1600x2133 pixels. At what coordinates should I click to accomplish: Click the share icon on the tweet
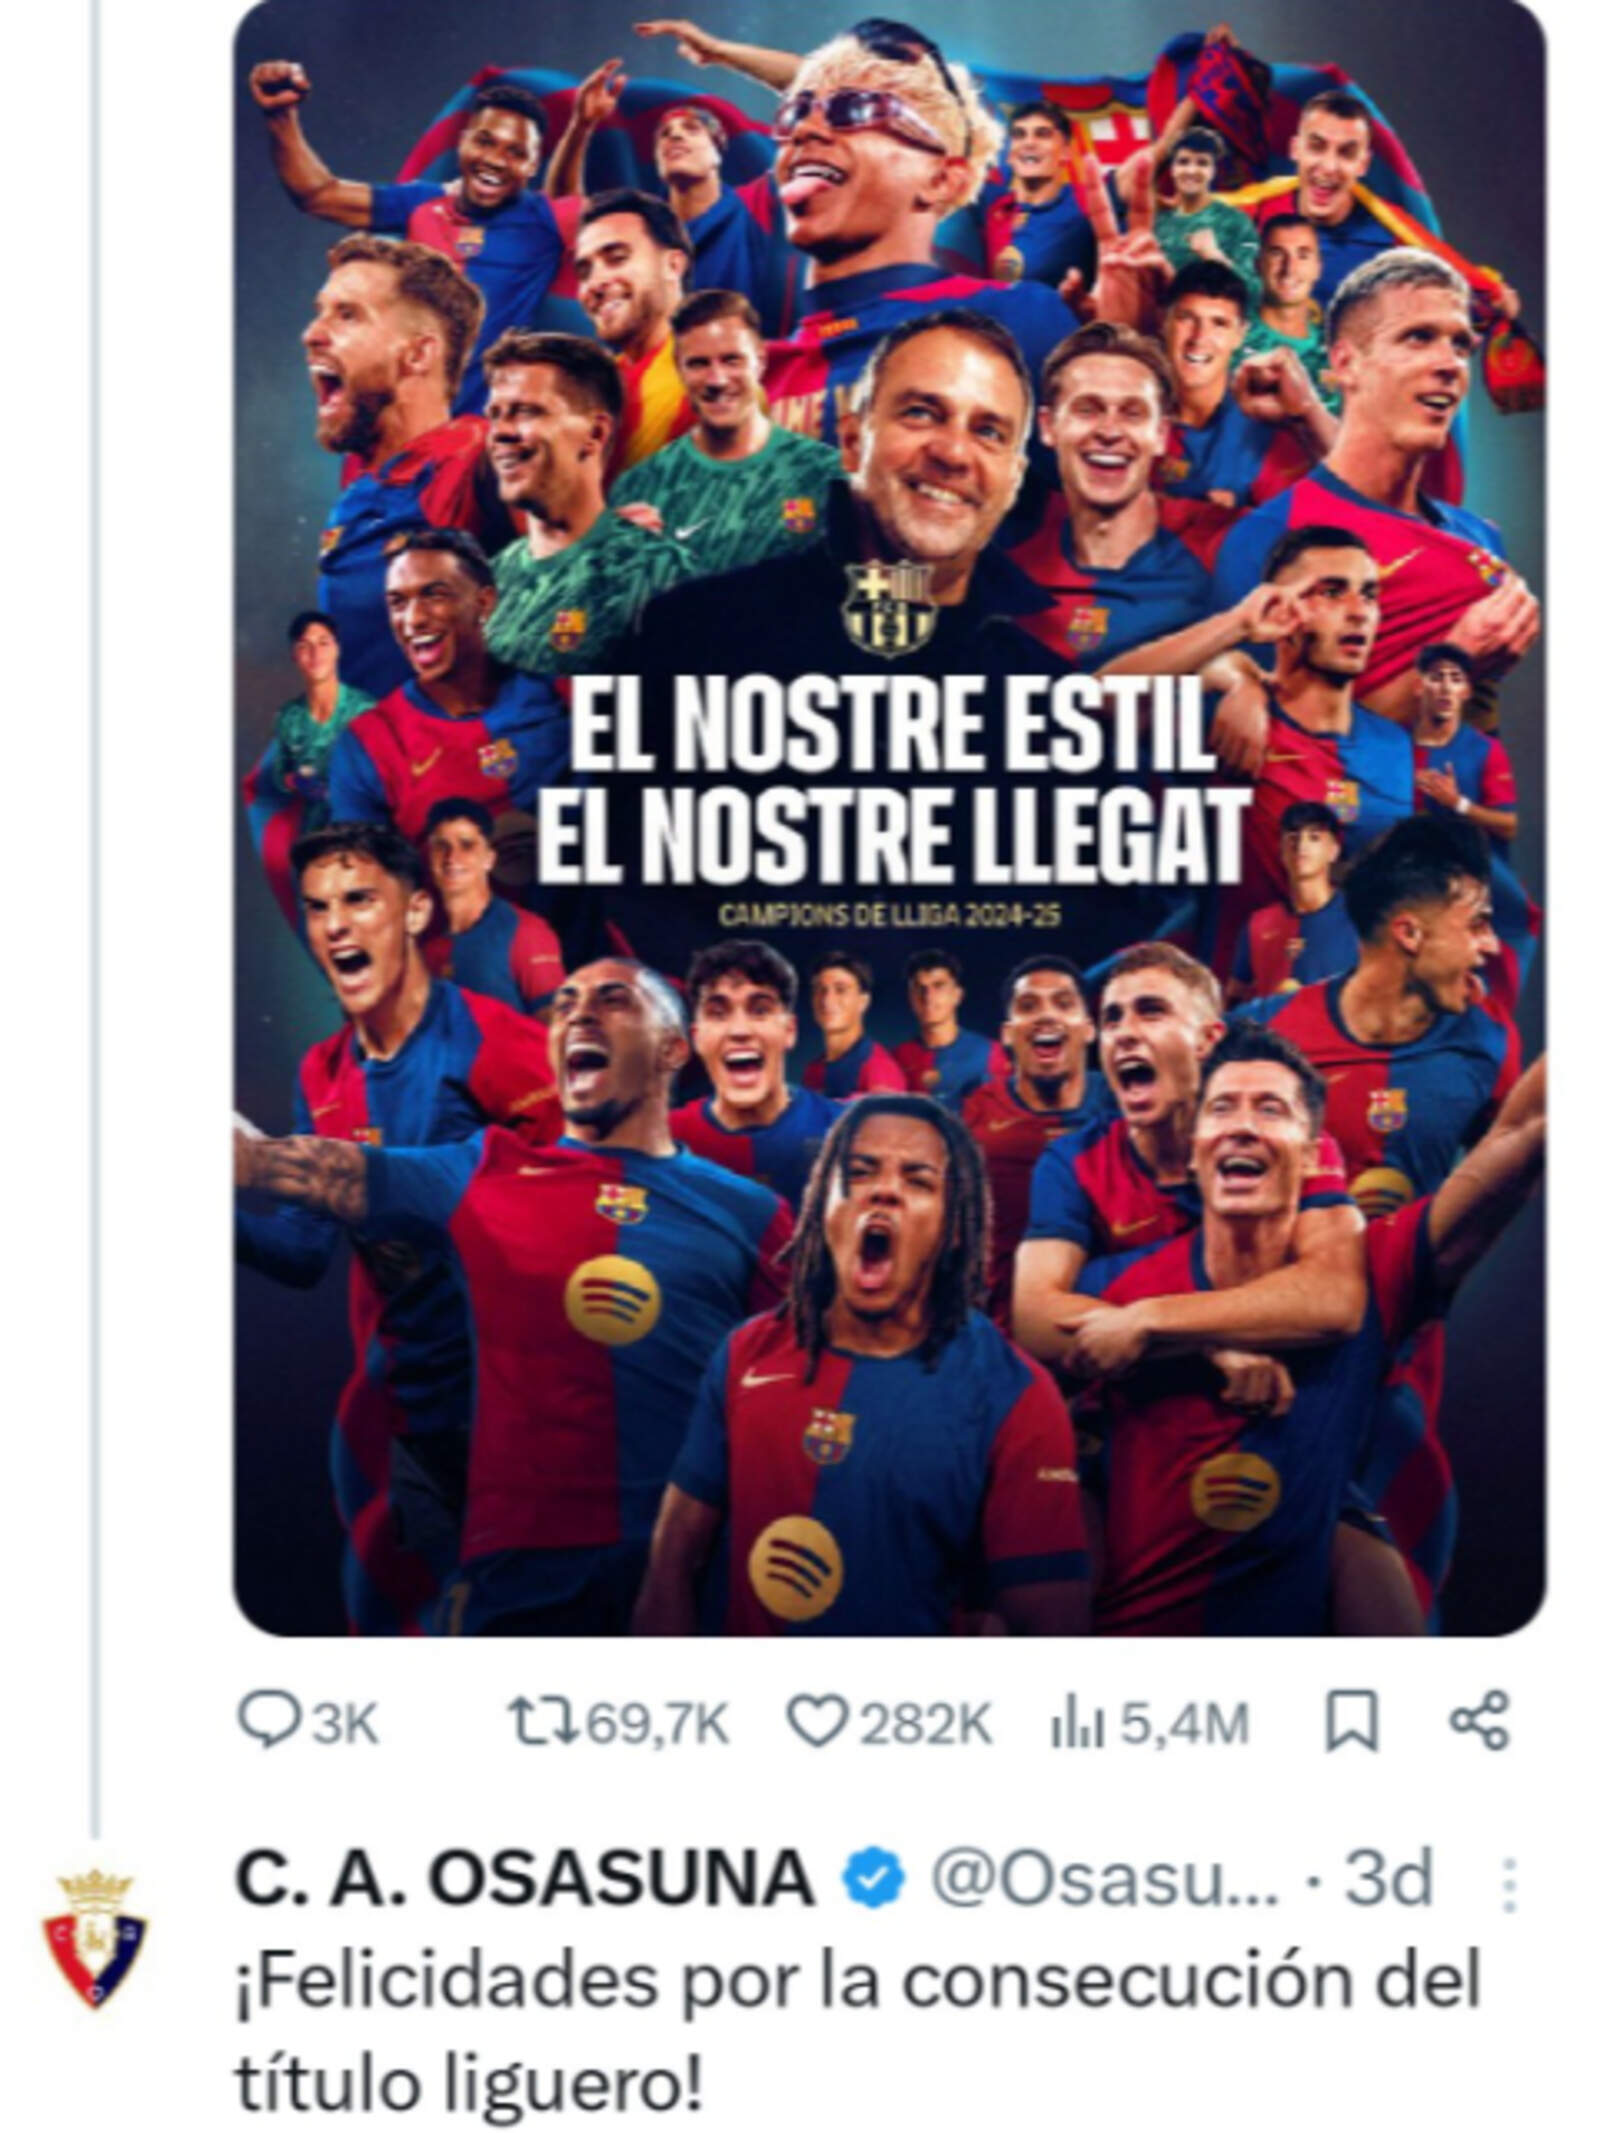(x=1478, y=1721)
